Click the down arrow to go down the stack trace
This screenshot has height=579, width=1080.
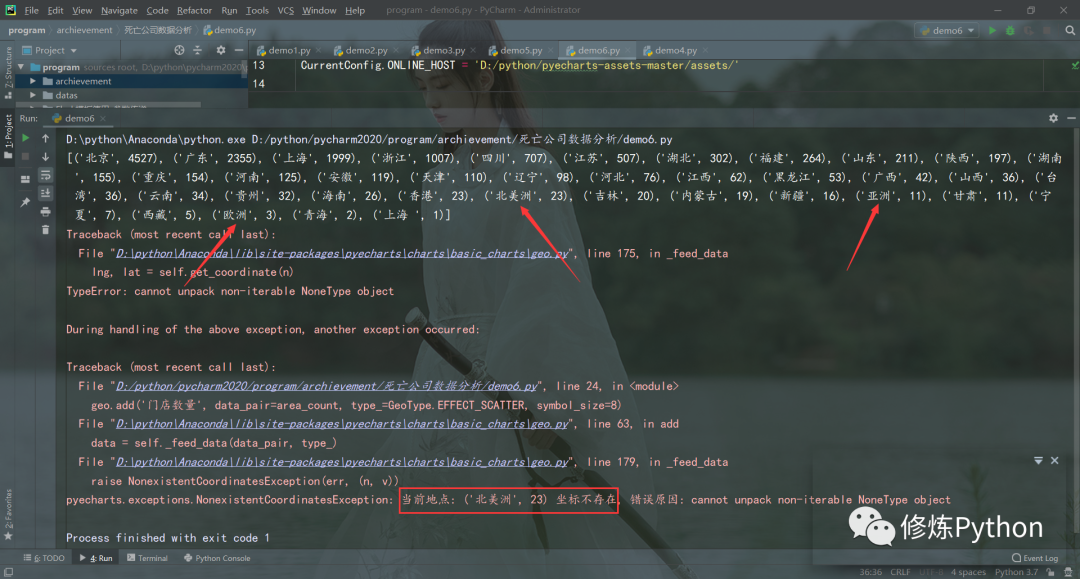pyautogui.click(x=45, y=157)
